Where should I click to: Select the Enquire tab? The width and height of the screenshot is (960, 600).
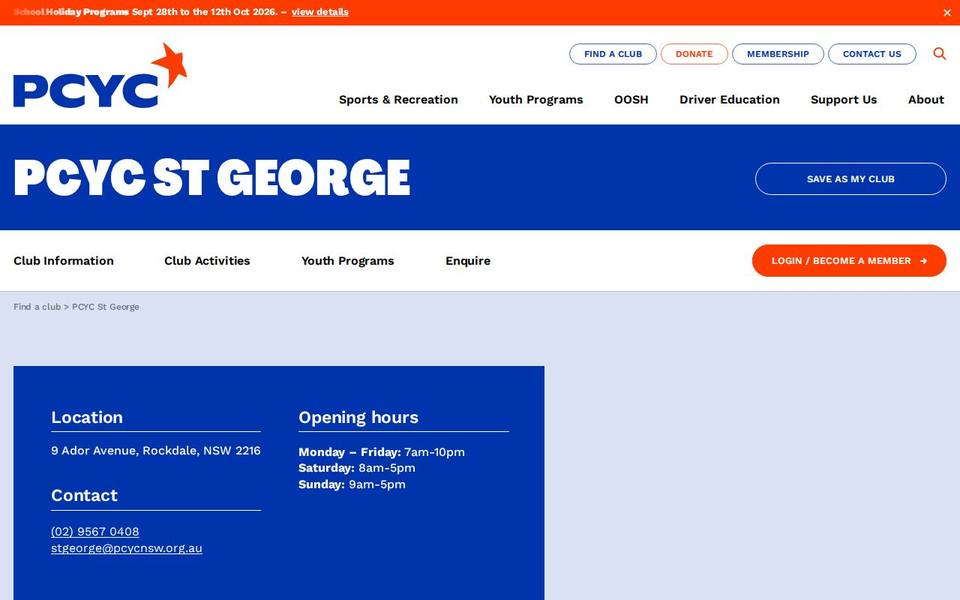point(468,261)
